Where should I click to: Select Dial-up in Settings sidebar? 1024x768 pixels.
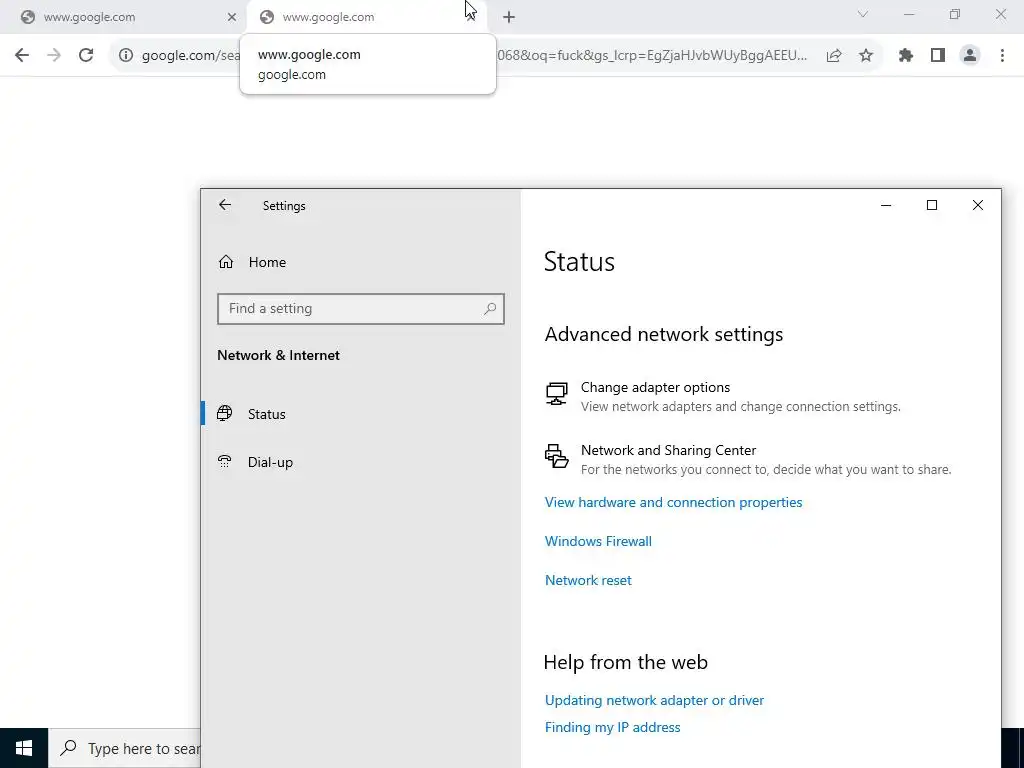click(270, 462)
